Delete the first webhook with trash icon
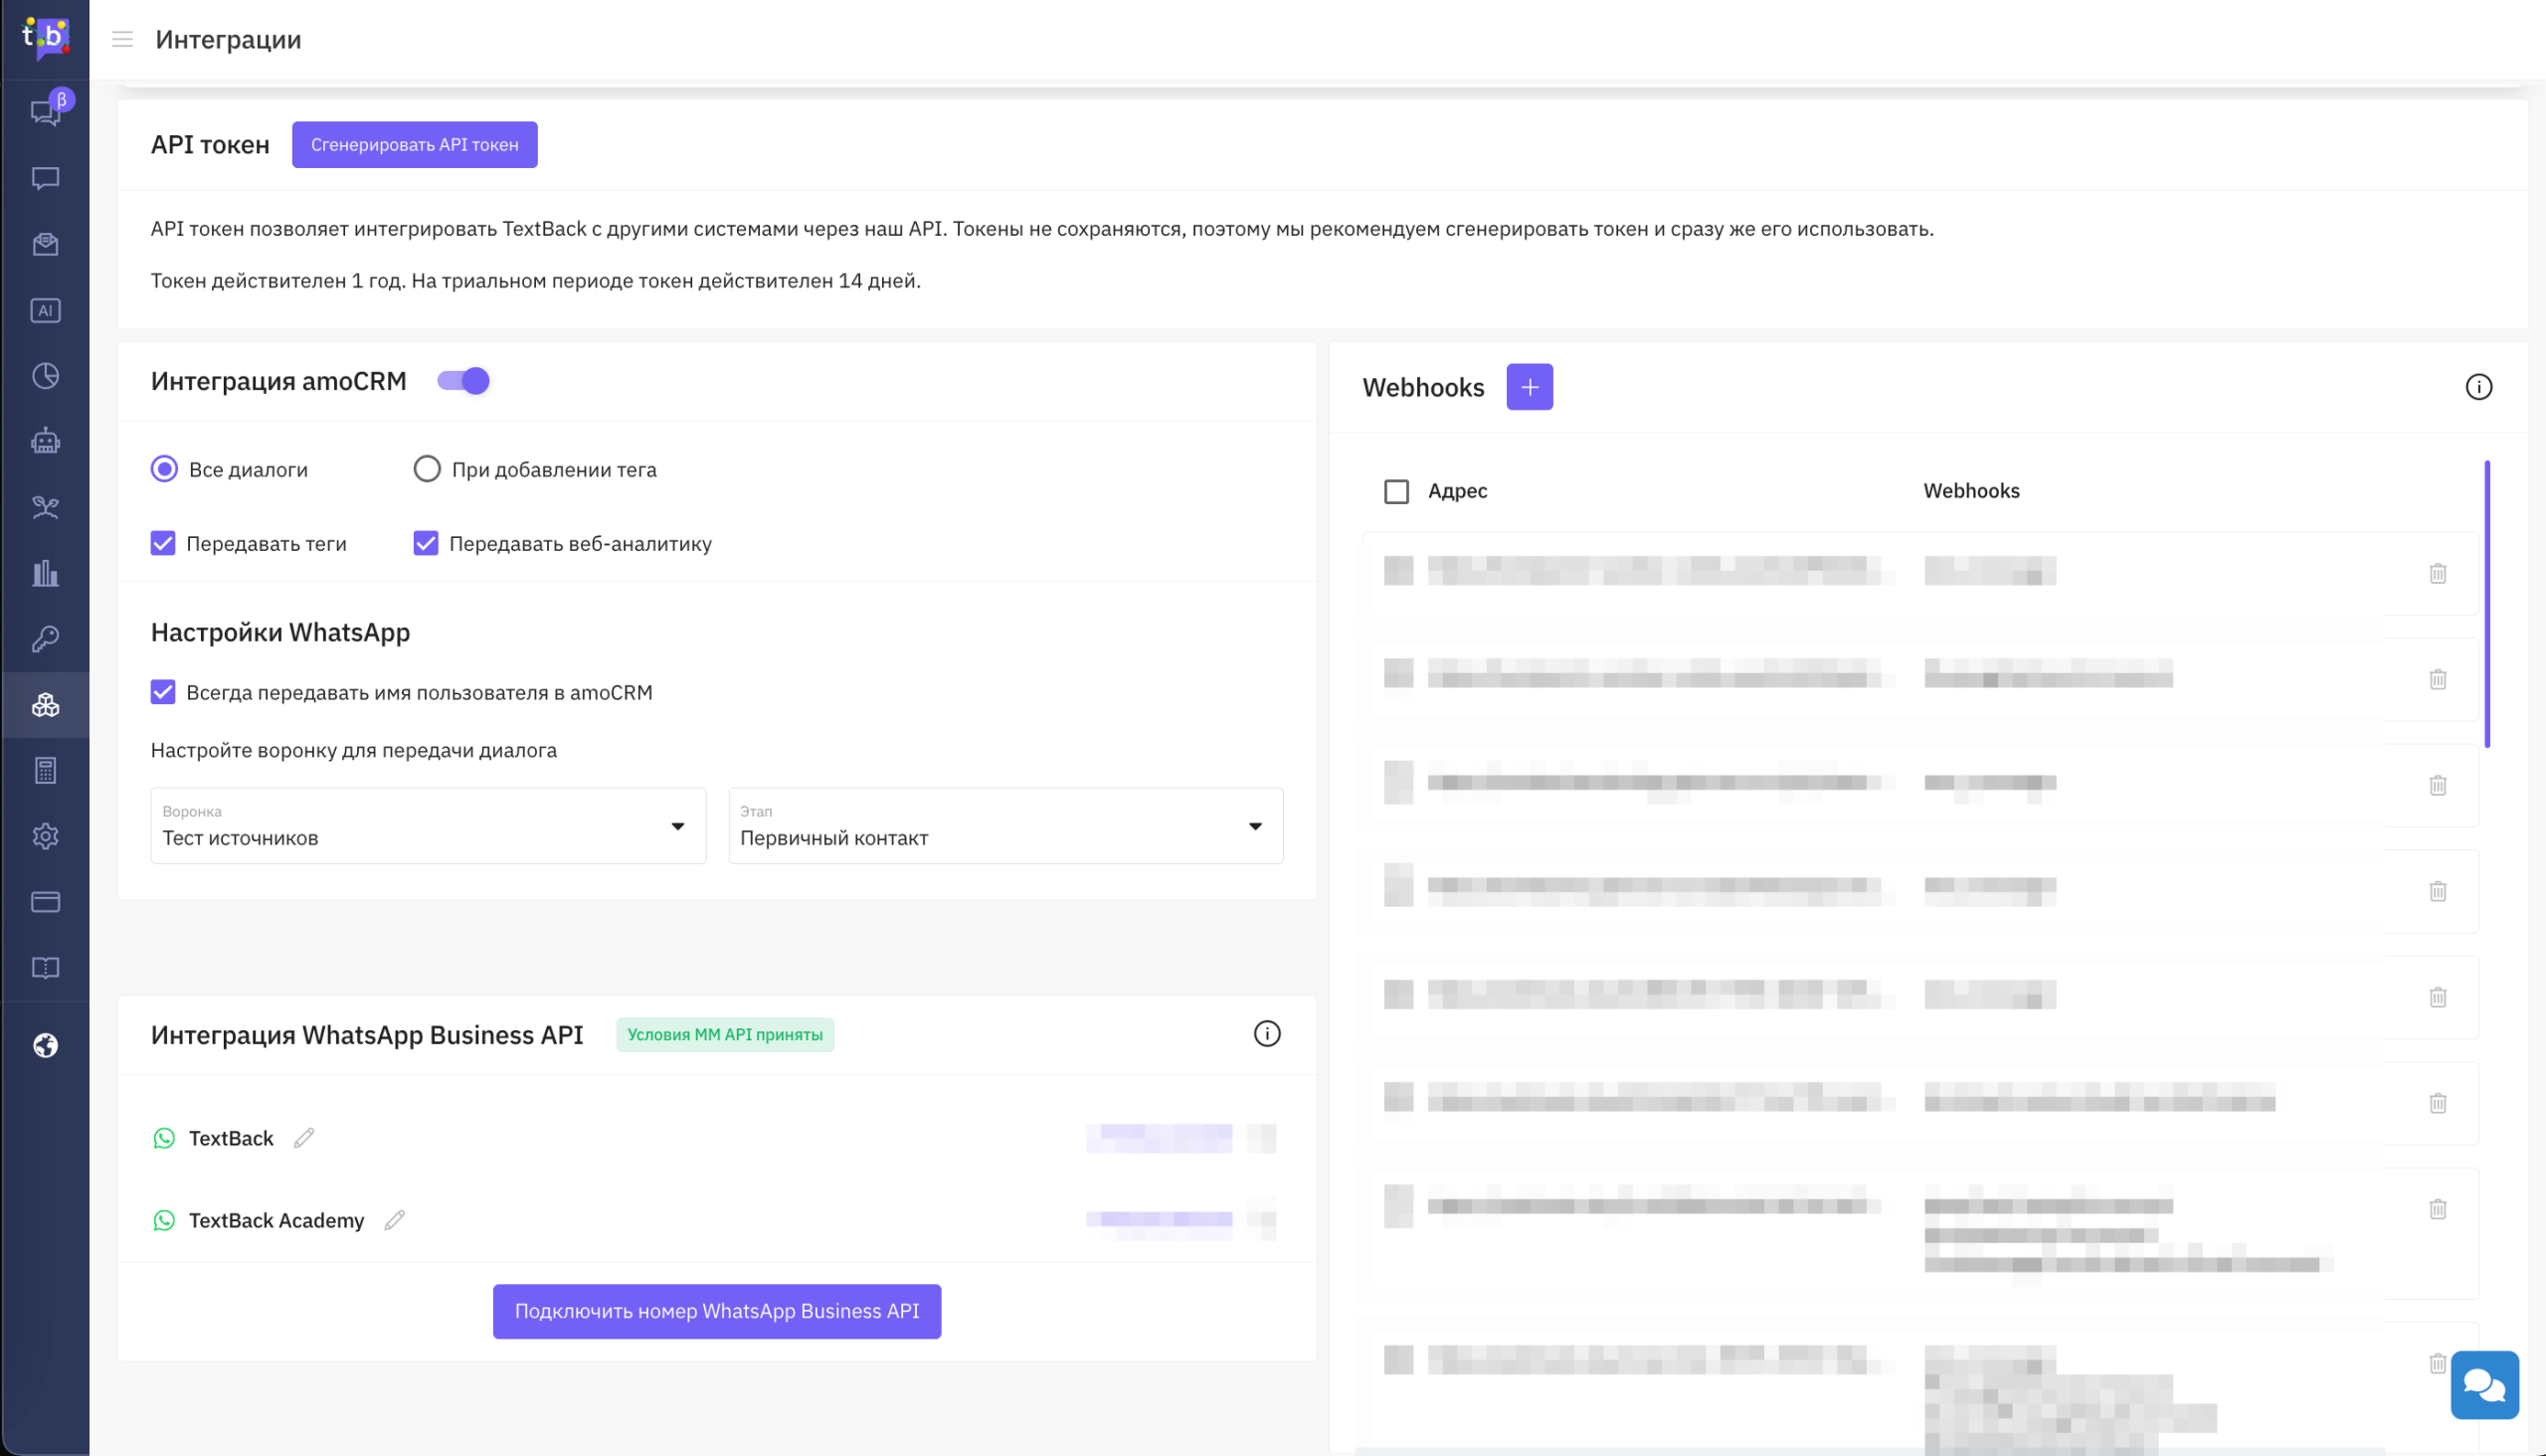 pyautogui.click(x=2437, y=573)
